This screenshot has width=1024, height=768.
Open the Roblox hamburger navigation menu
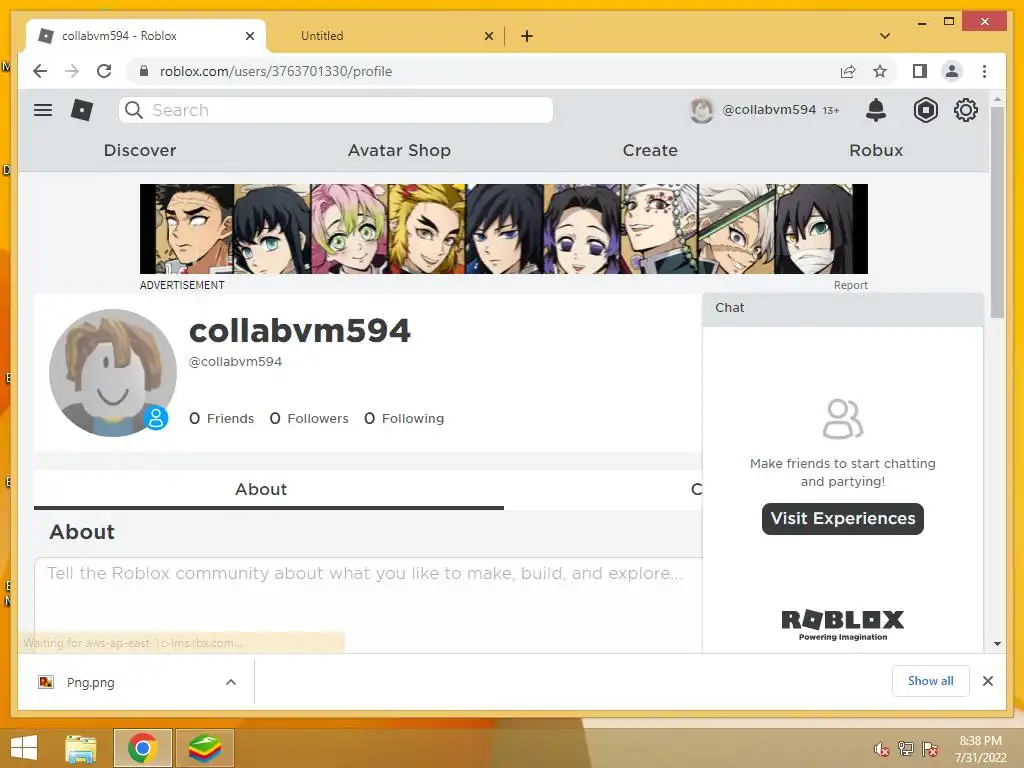tap(43, 110)
